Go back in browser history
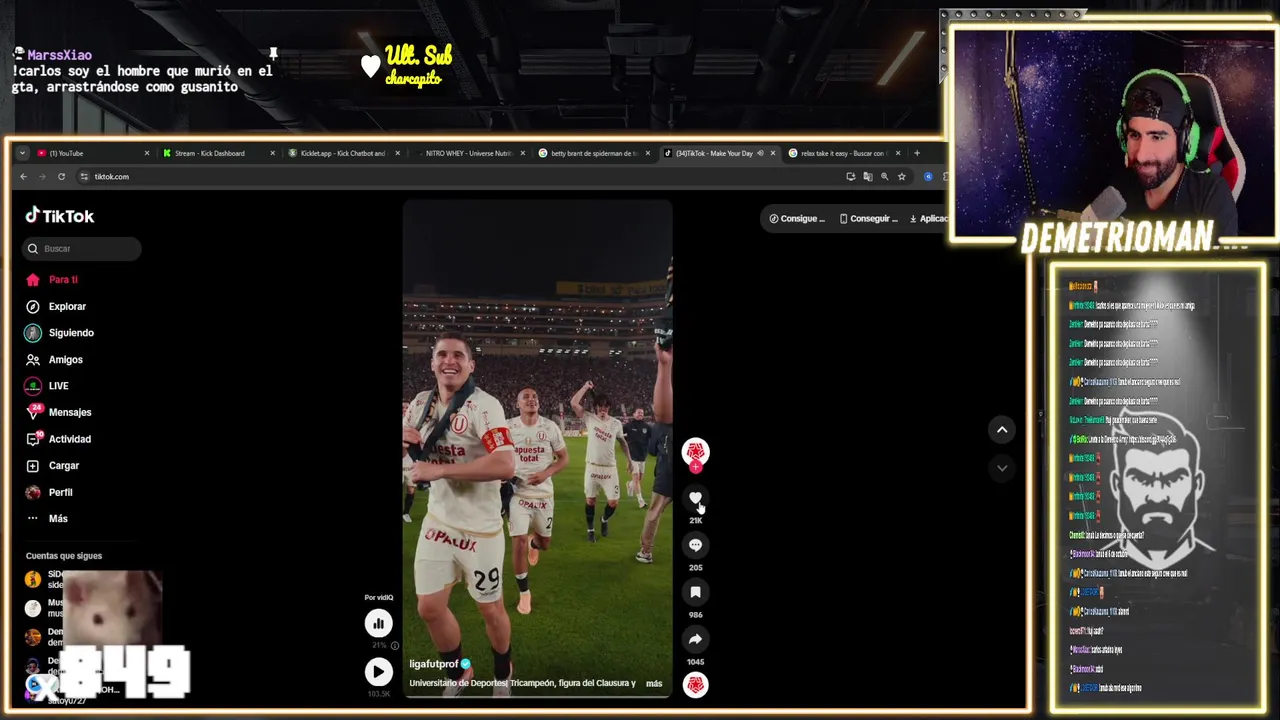This screenshot has width=1280, height=720. pos(24,177)
